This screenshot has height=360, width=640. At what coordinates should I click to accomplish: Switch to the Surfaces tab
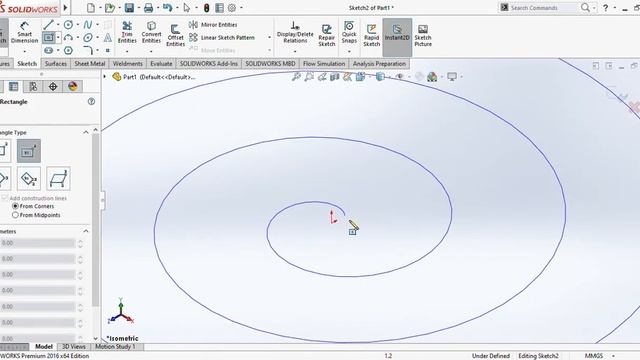pyautogui.click(x=56, y=64)
